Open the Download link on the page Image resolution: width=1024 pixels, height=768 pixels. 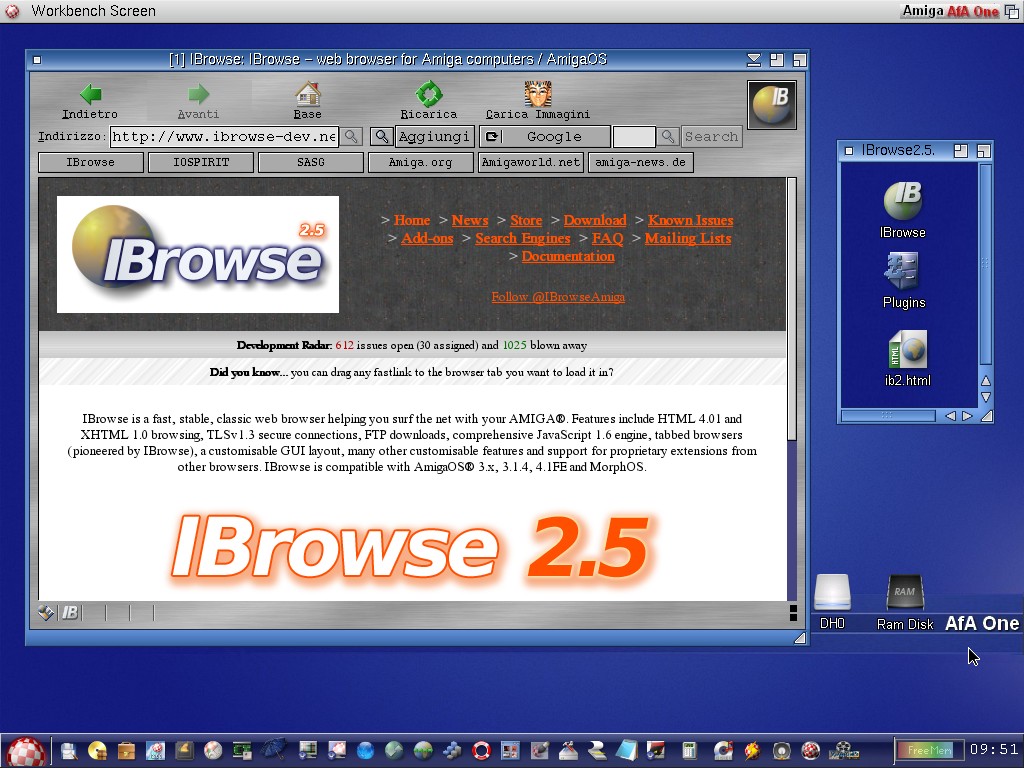pyautogui.click(x=594, y=220)
